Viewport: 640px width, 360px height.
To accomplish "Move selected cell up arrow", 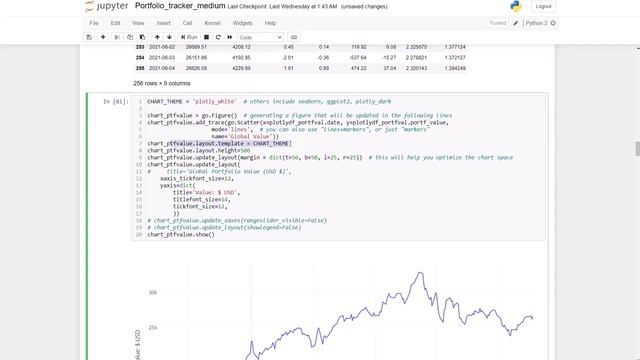I will 157,37.
